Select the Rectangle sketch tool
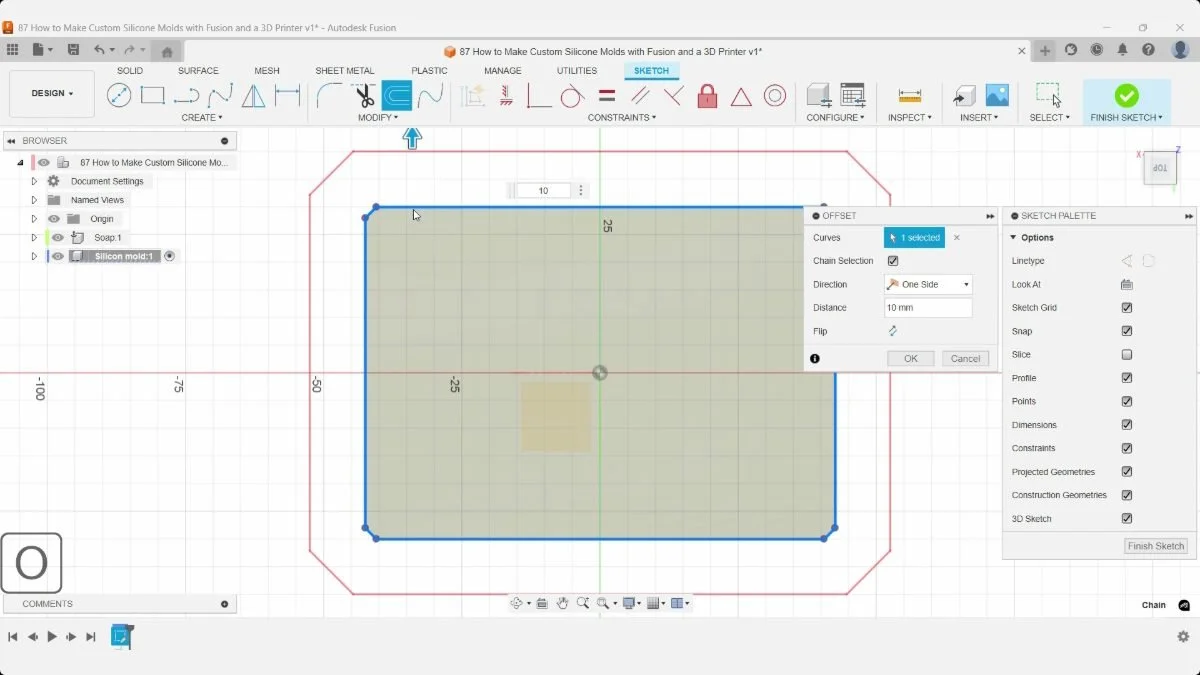Screen dimensions: 1200x675 pos(153,96)
